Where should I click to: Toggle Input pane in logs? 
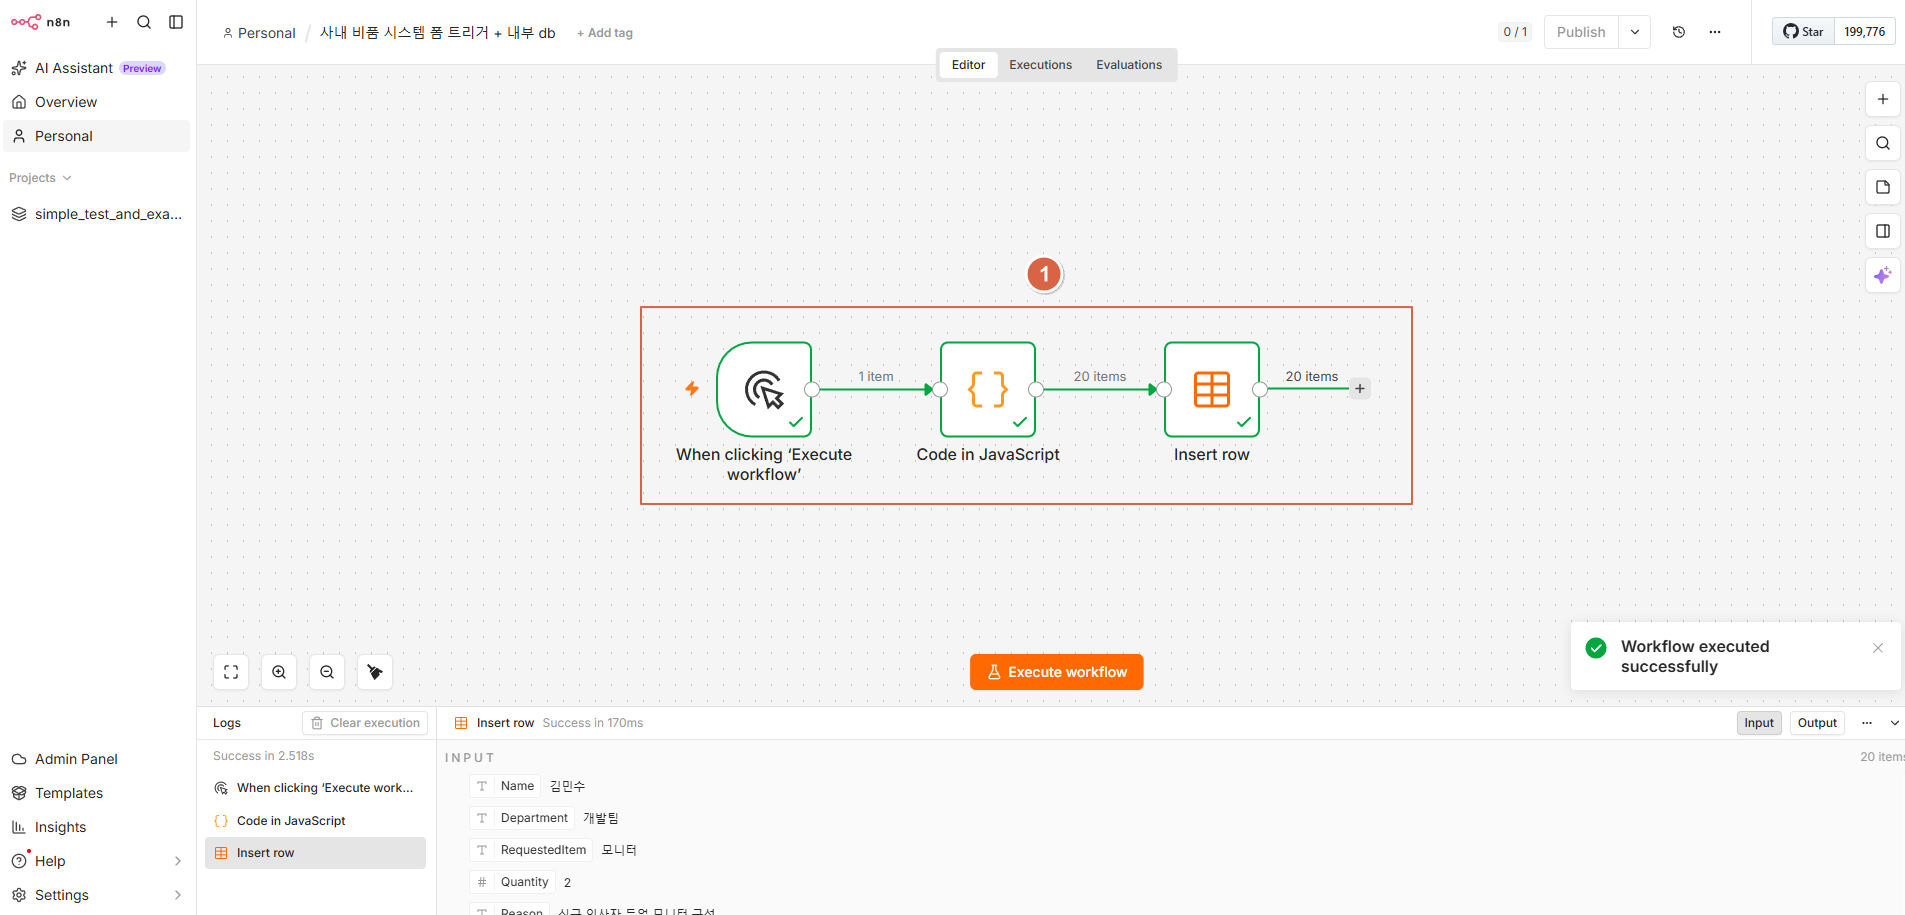(x=1759, y=723)
